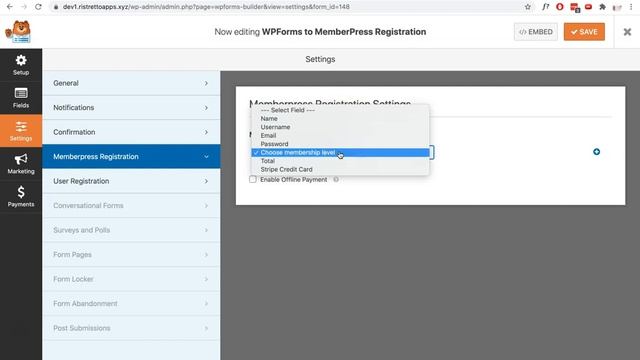Click the red Opera-style extension icon
This screenshot has height=360, width=640.
tap(560, 7)
